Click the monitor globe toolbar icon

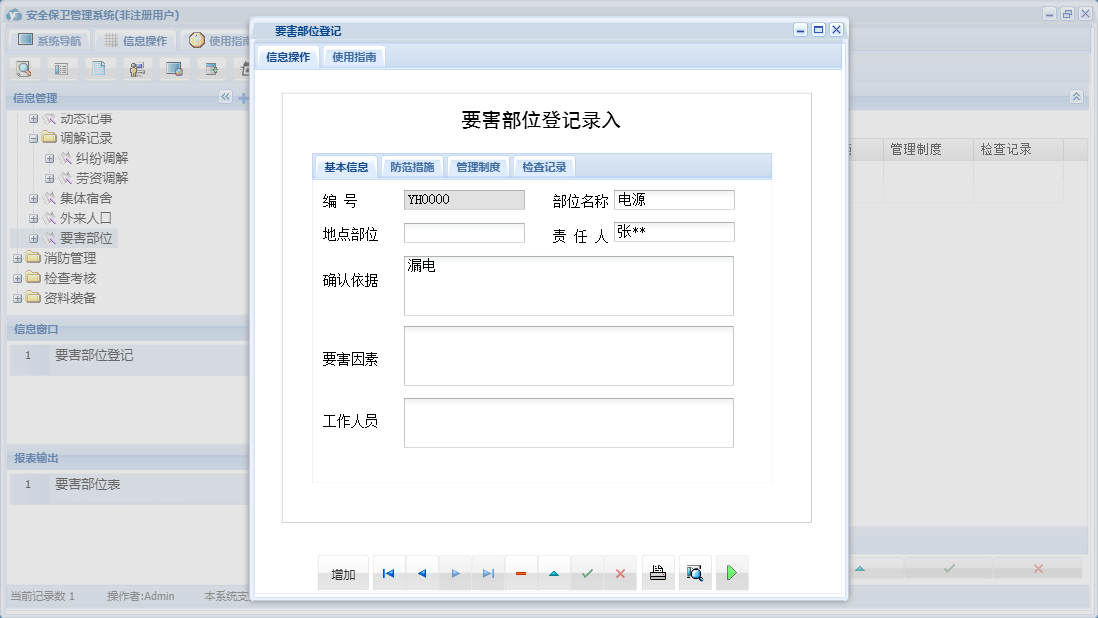[175, 68]
